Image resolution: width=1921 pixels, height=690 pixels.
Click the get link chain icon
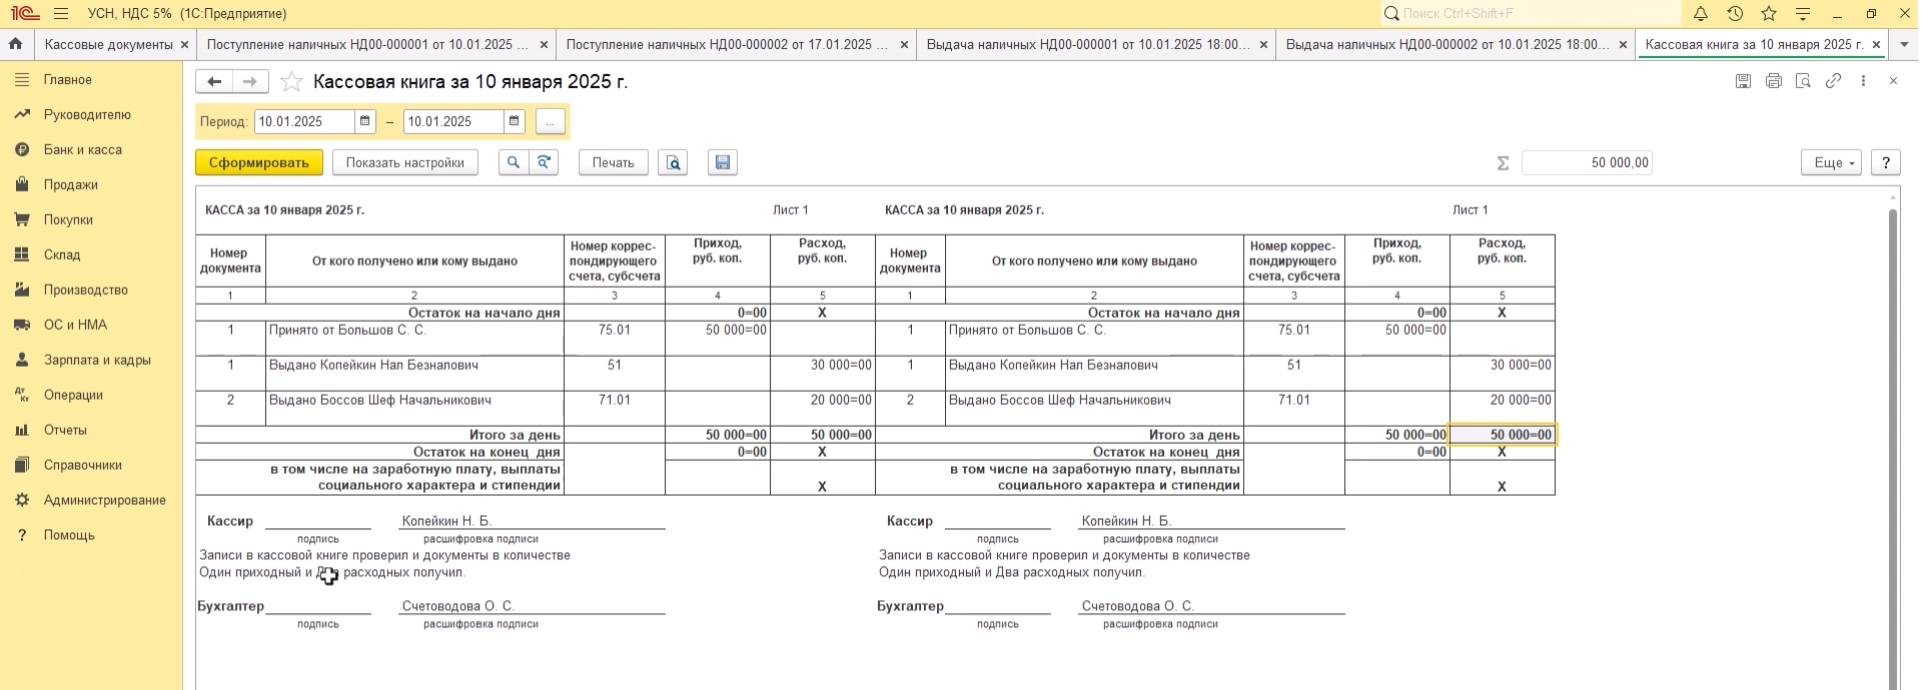pos(1833,81)
